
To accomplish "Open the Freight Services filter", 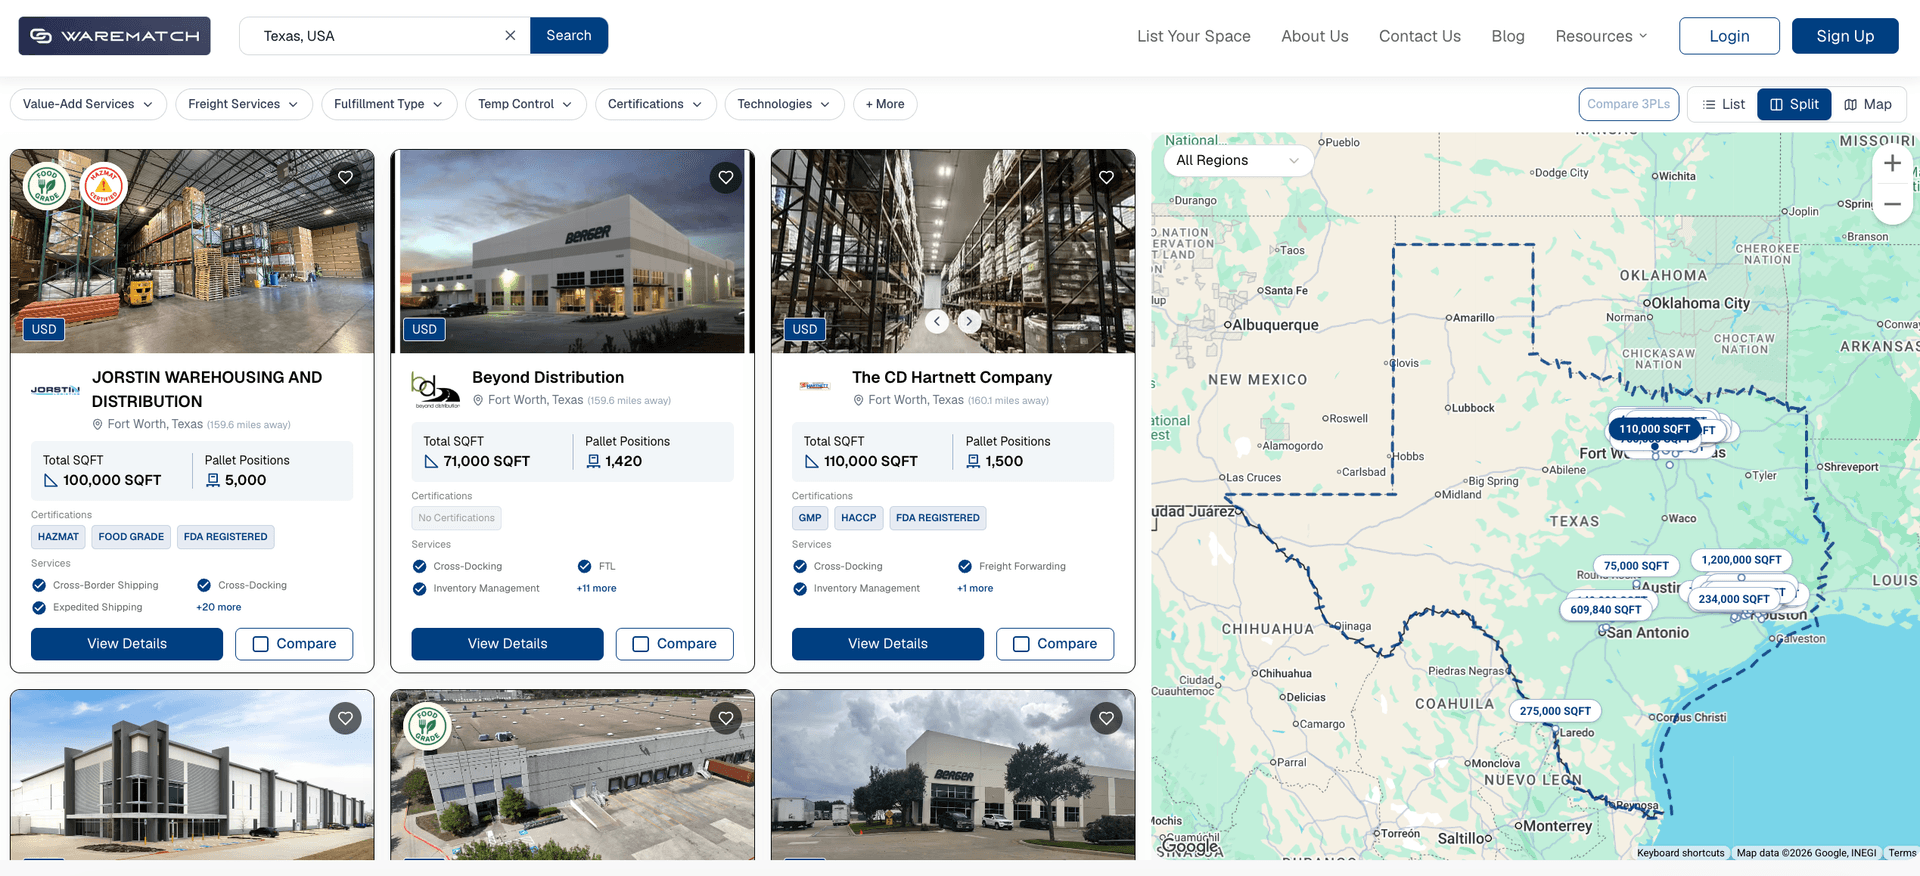I will (244, 104).
